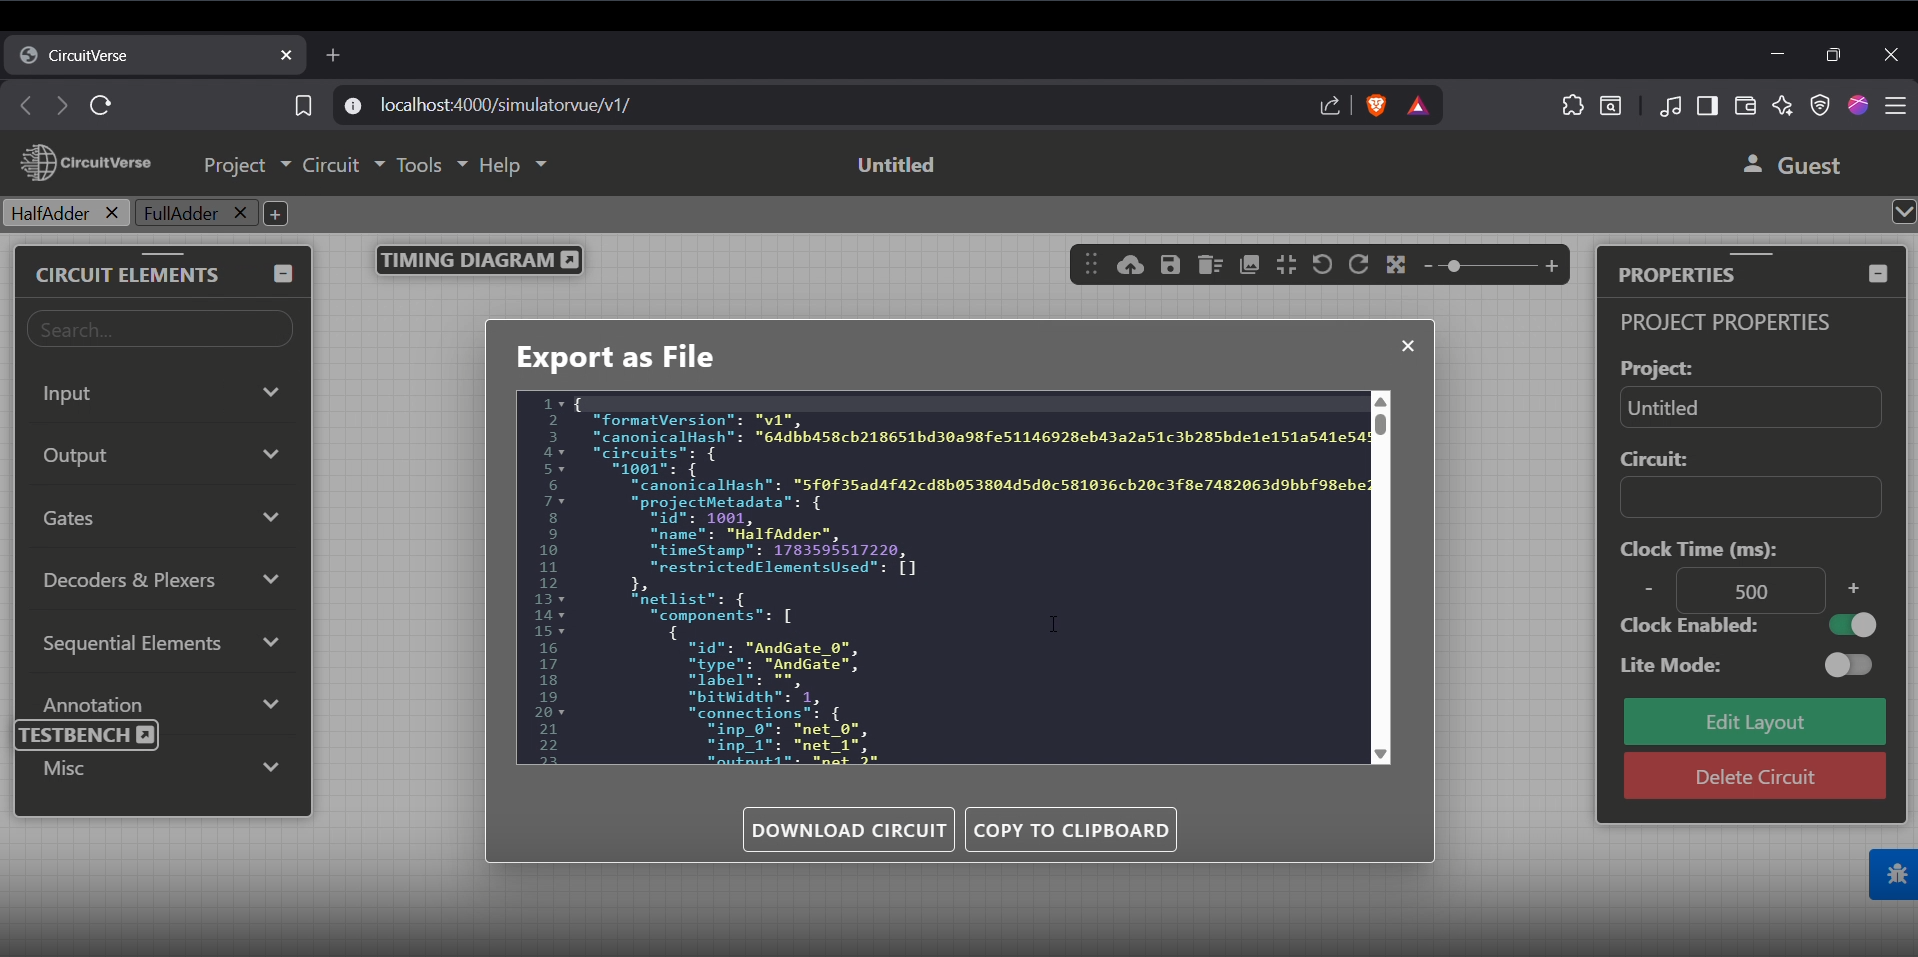Click the fullscreen view arrows icon

1397,265
